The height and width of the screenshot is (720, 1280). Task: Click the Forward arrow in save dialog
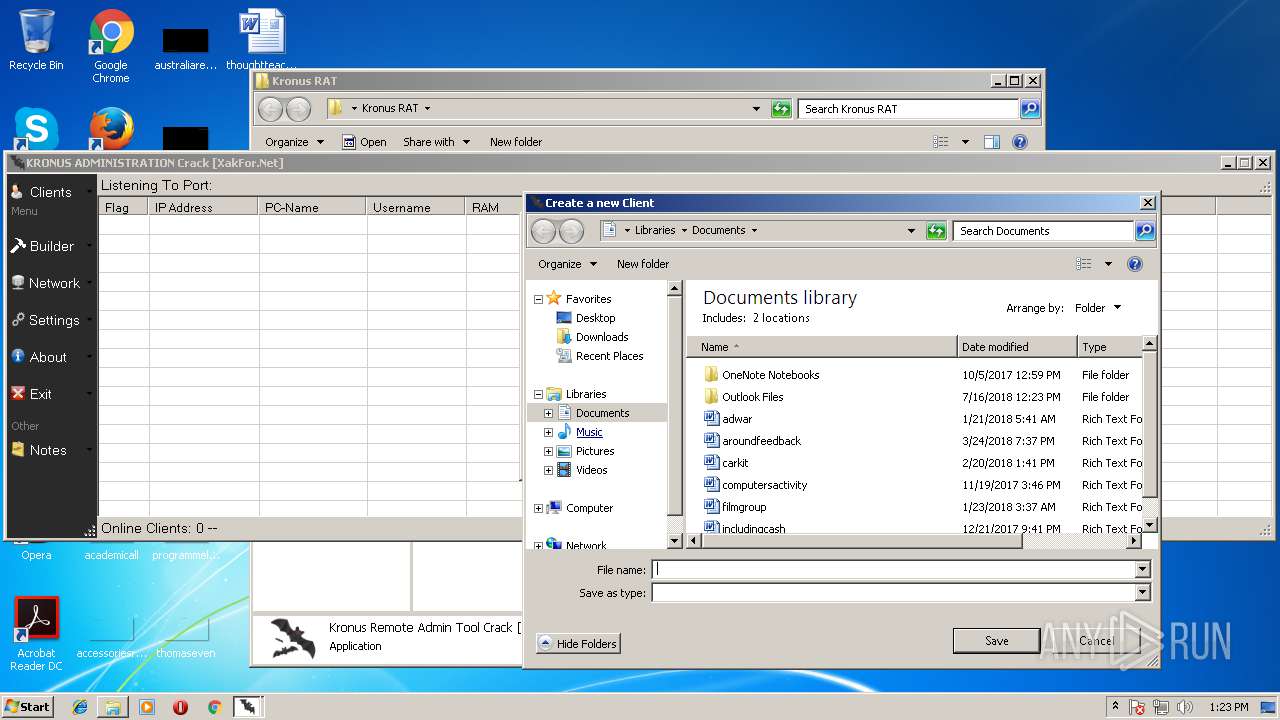pyautogui.click(x=571, y=231)
